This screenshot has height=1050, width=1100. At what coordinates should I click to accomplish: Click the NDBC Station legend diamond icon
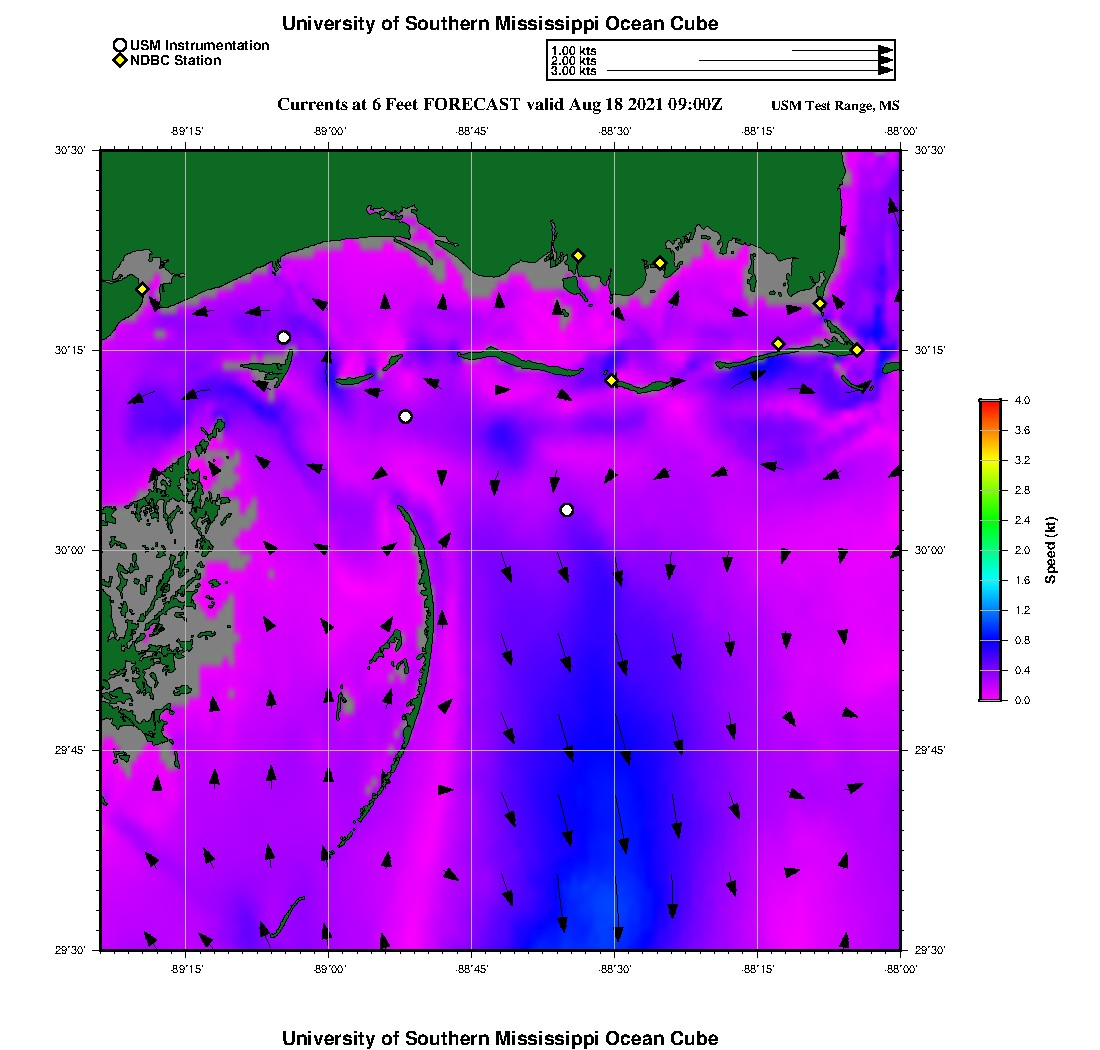click(x=120, y=61)
